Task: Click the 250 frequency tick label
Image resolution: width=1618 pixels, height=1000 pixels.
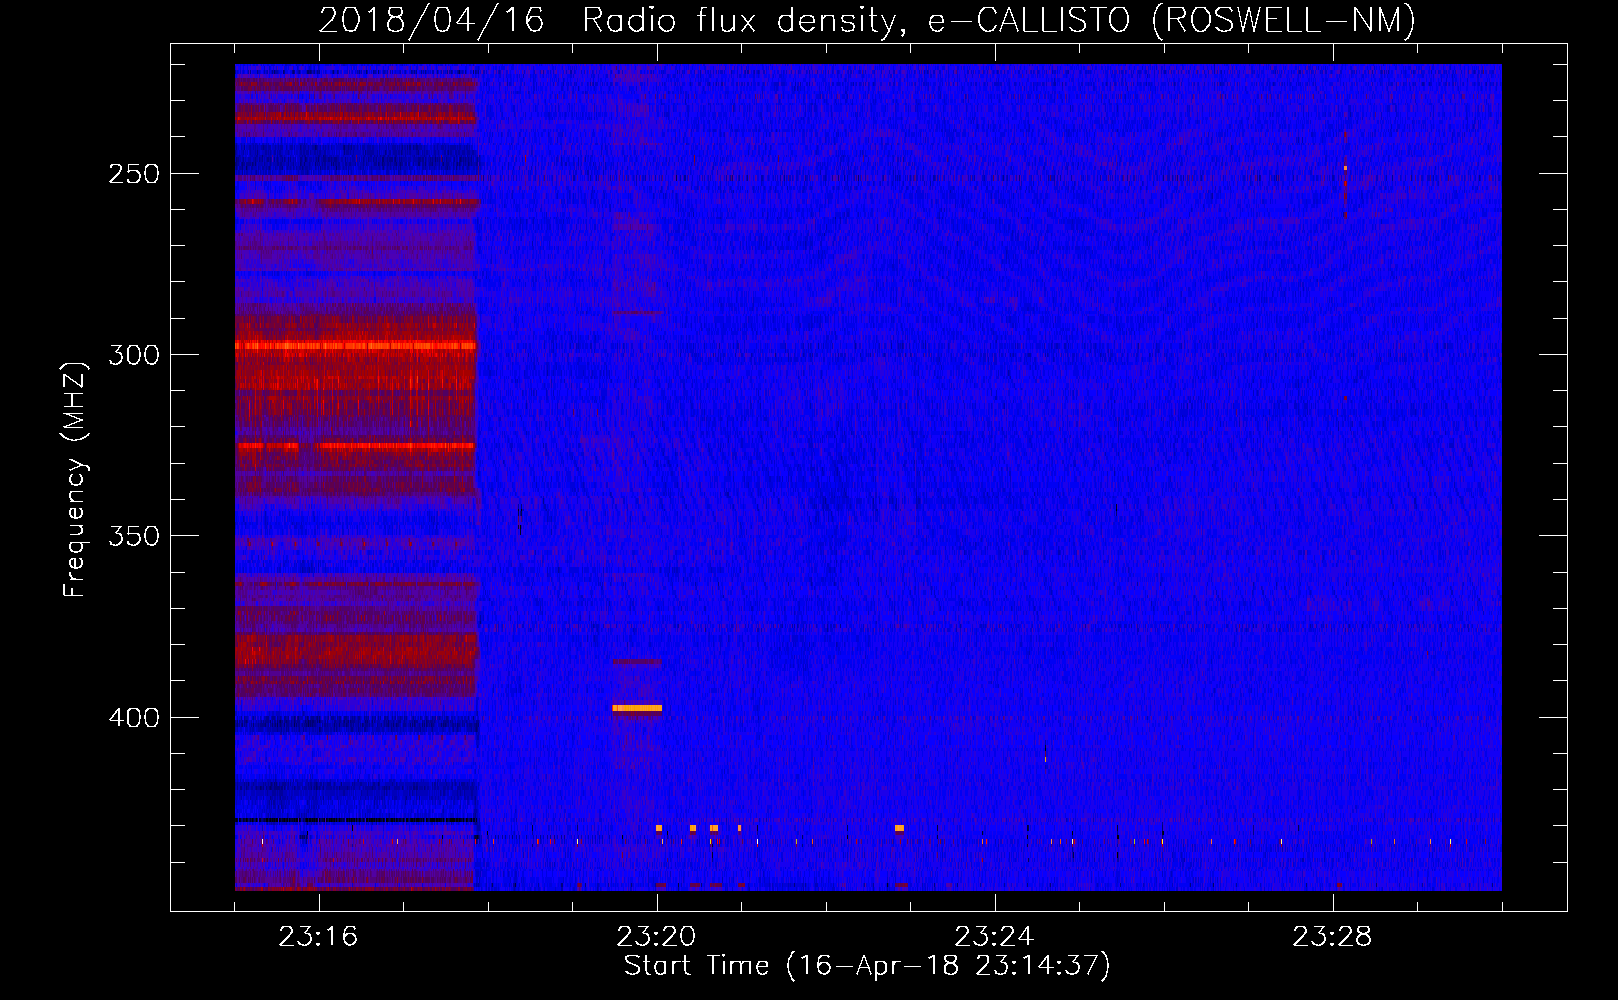Action: (x=134, y=174)
